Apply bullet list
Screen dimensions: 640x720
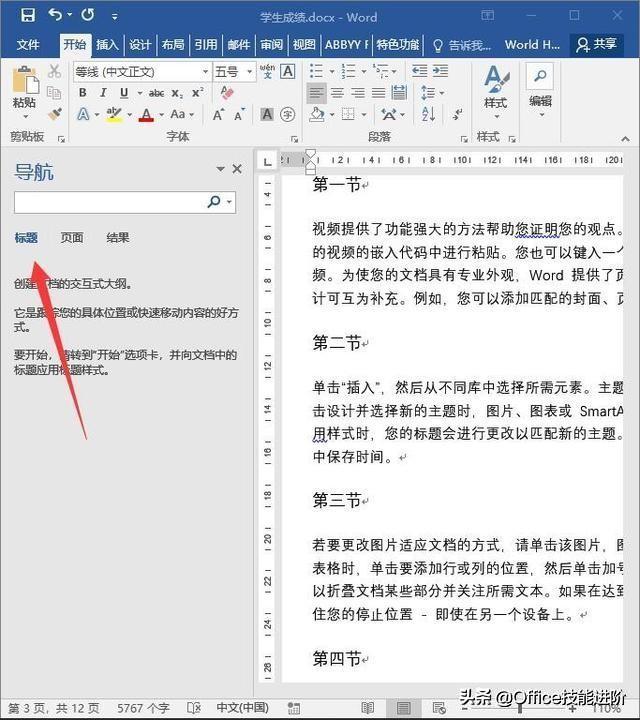coord(316,71)
